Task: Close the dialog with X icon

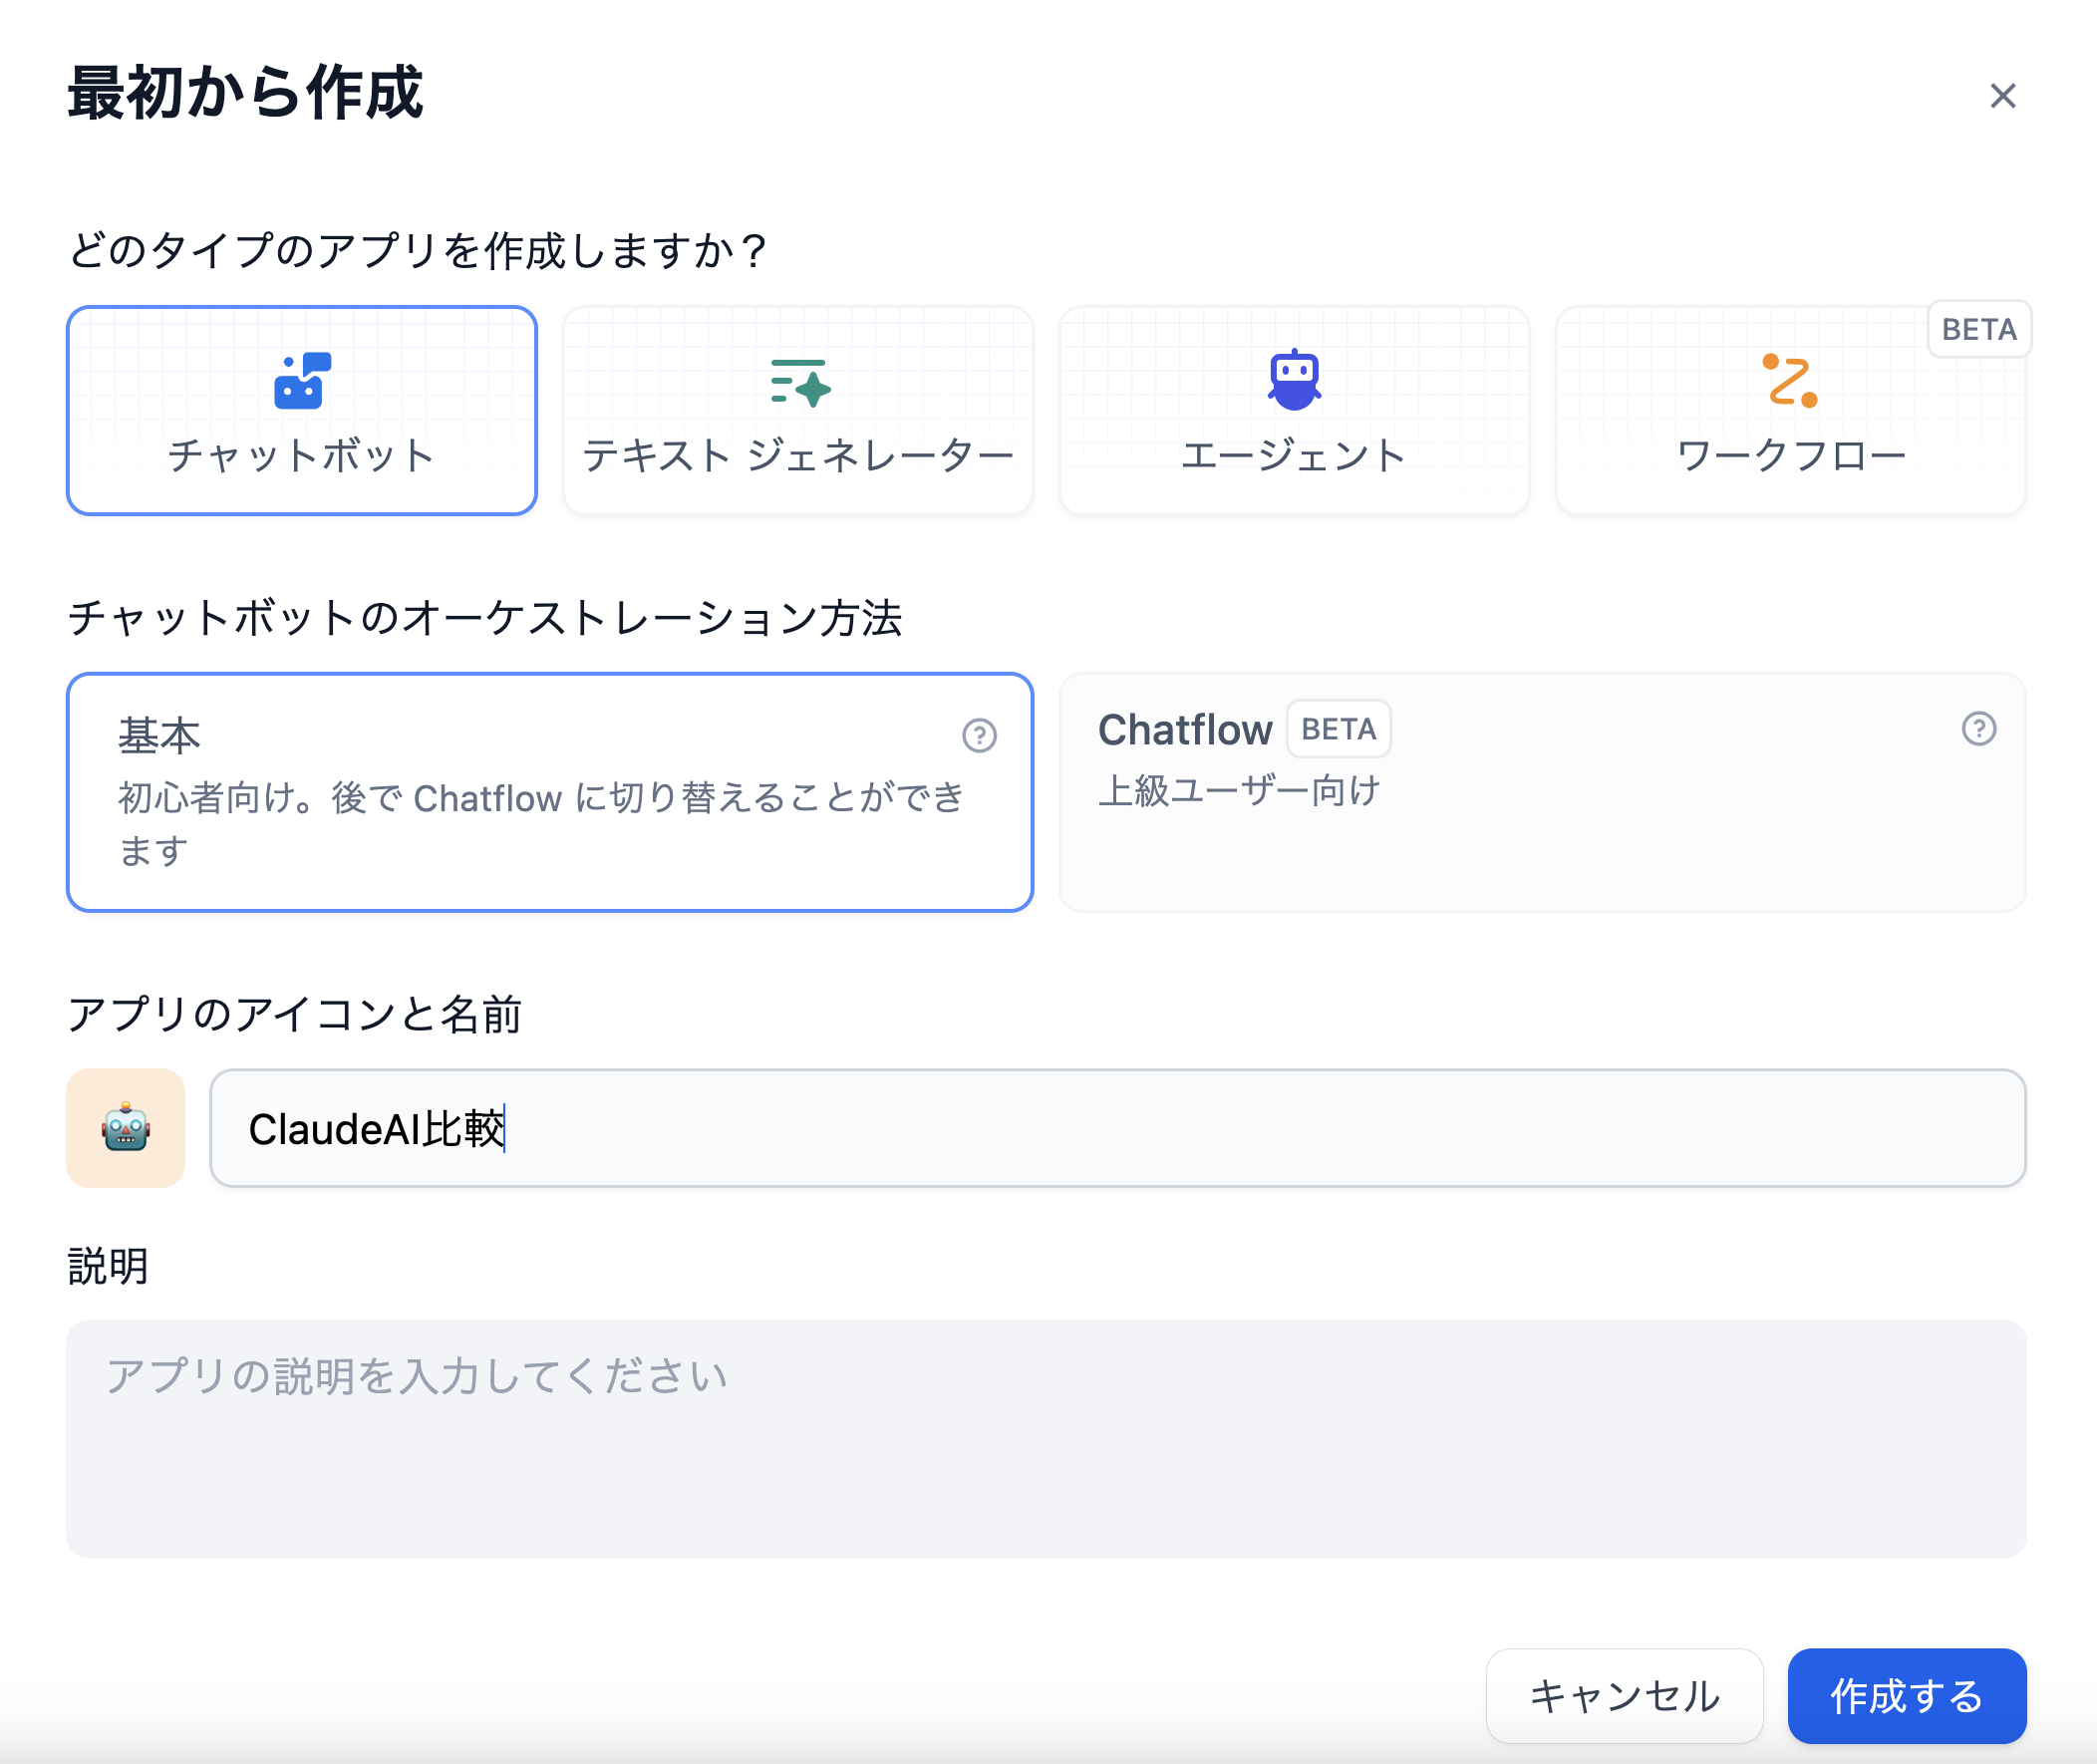Action: (2002, 96)
